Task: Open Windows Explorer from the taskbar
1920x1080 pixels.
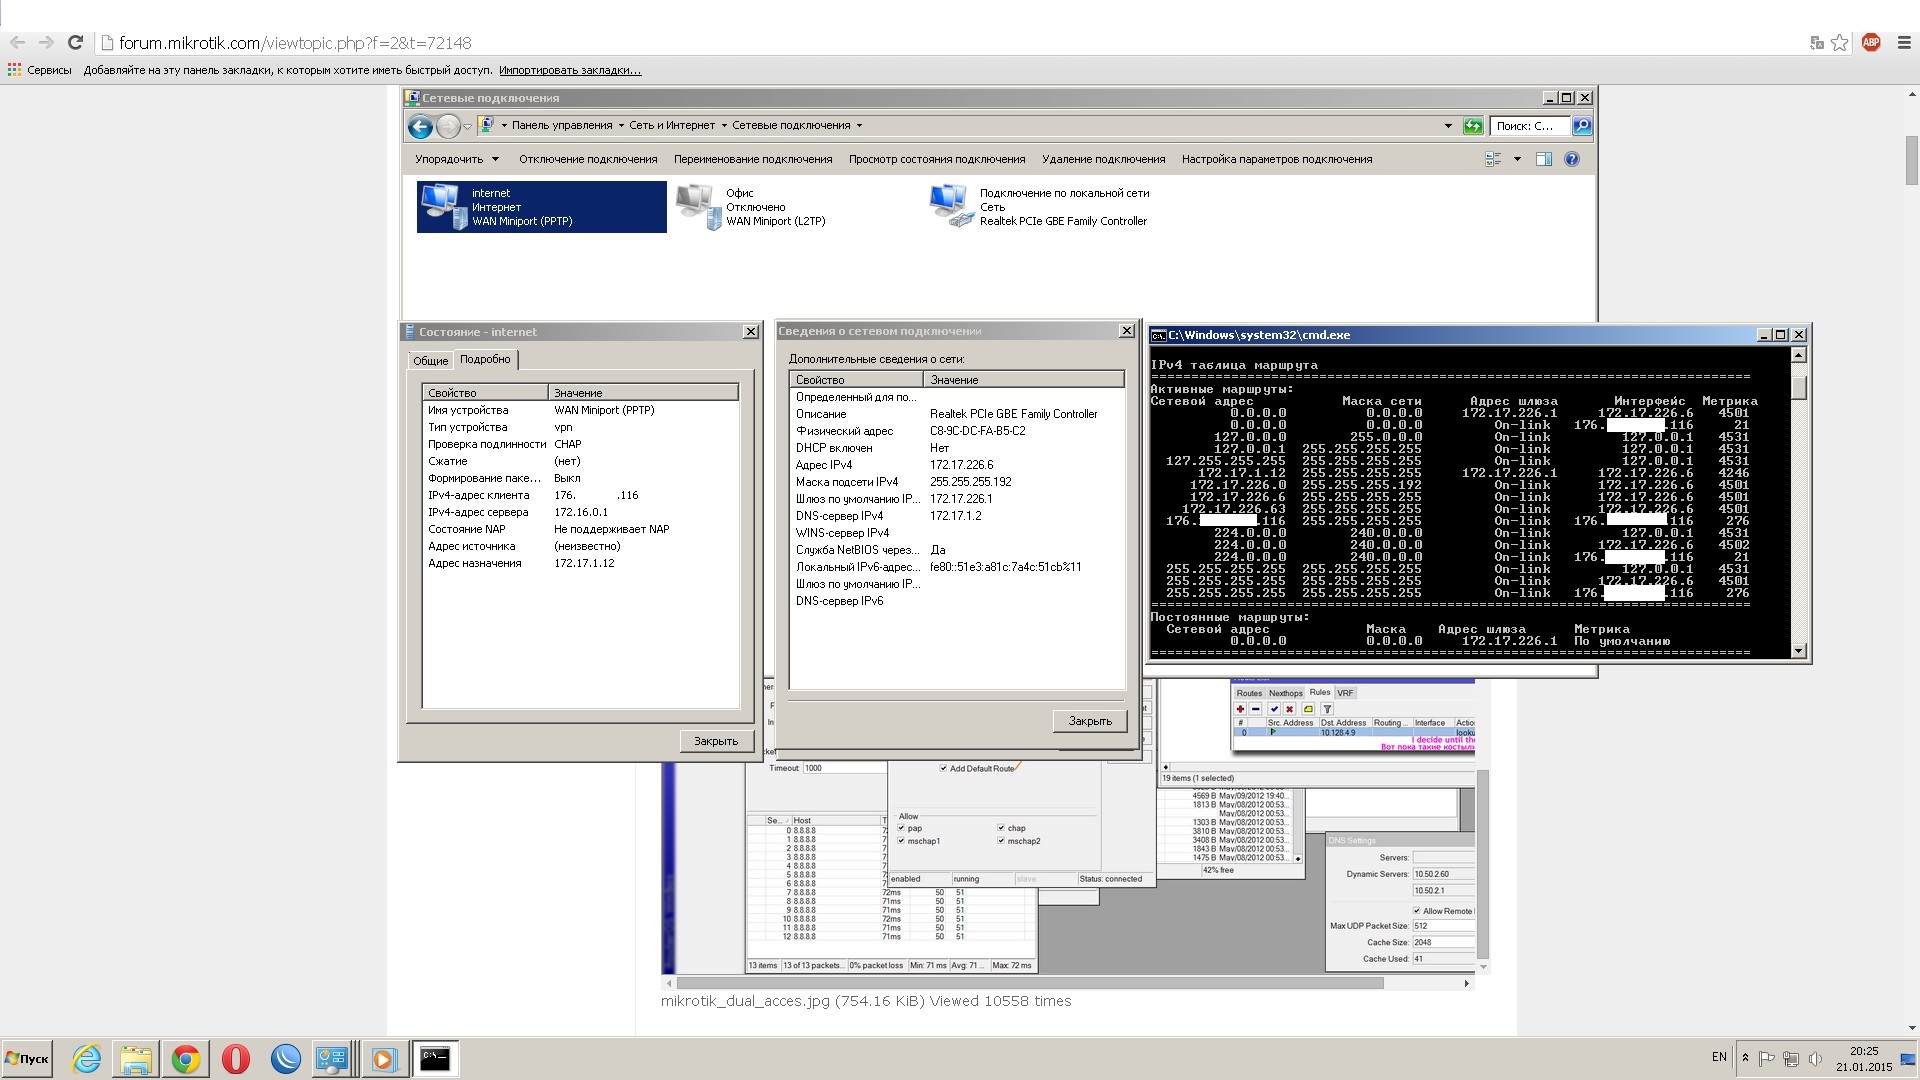Action: pos(136,1058)
